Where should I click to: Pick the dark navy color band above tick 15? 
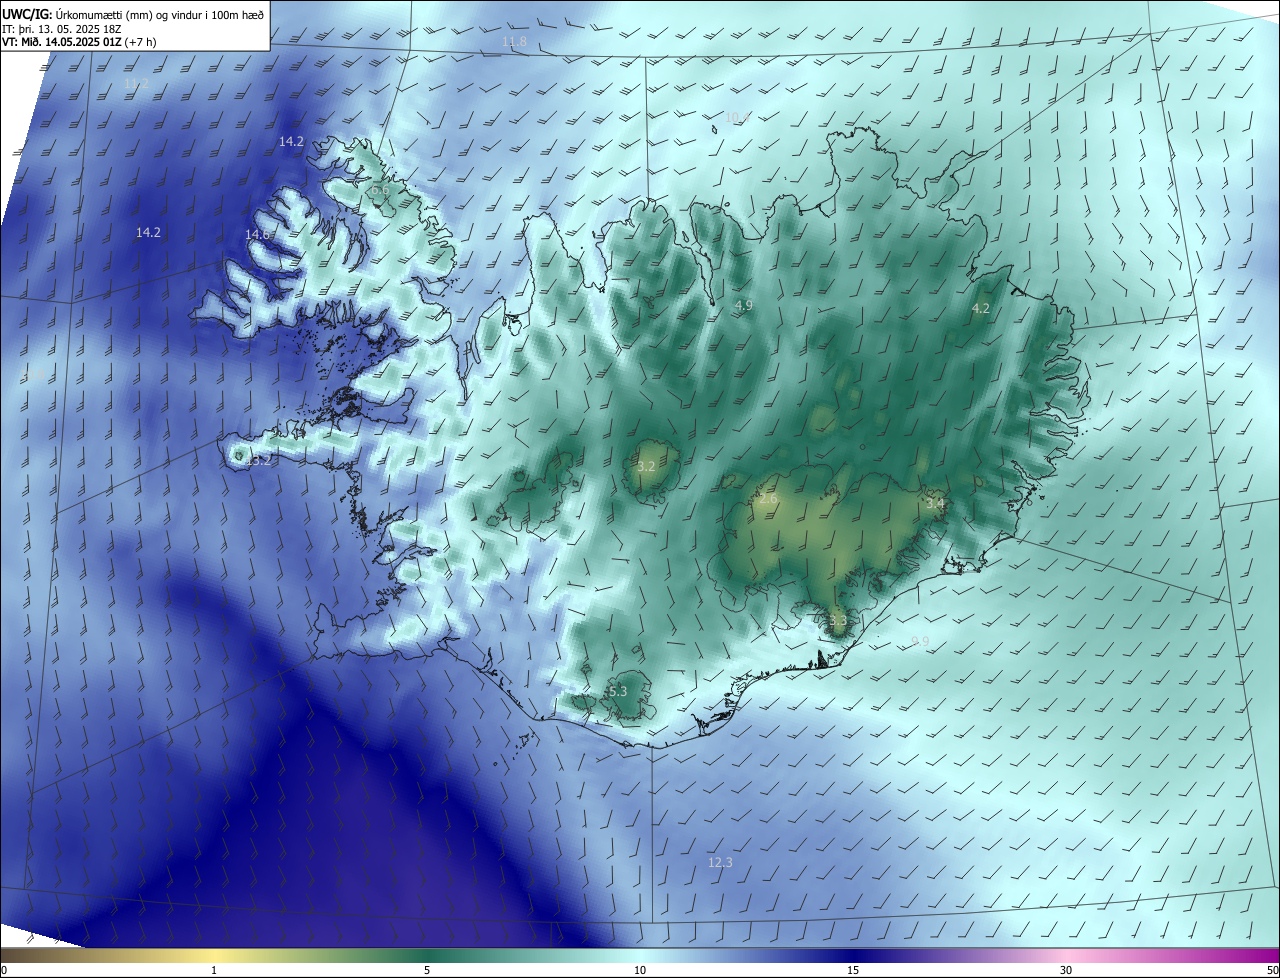[x=853, y=956]
